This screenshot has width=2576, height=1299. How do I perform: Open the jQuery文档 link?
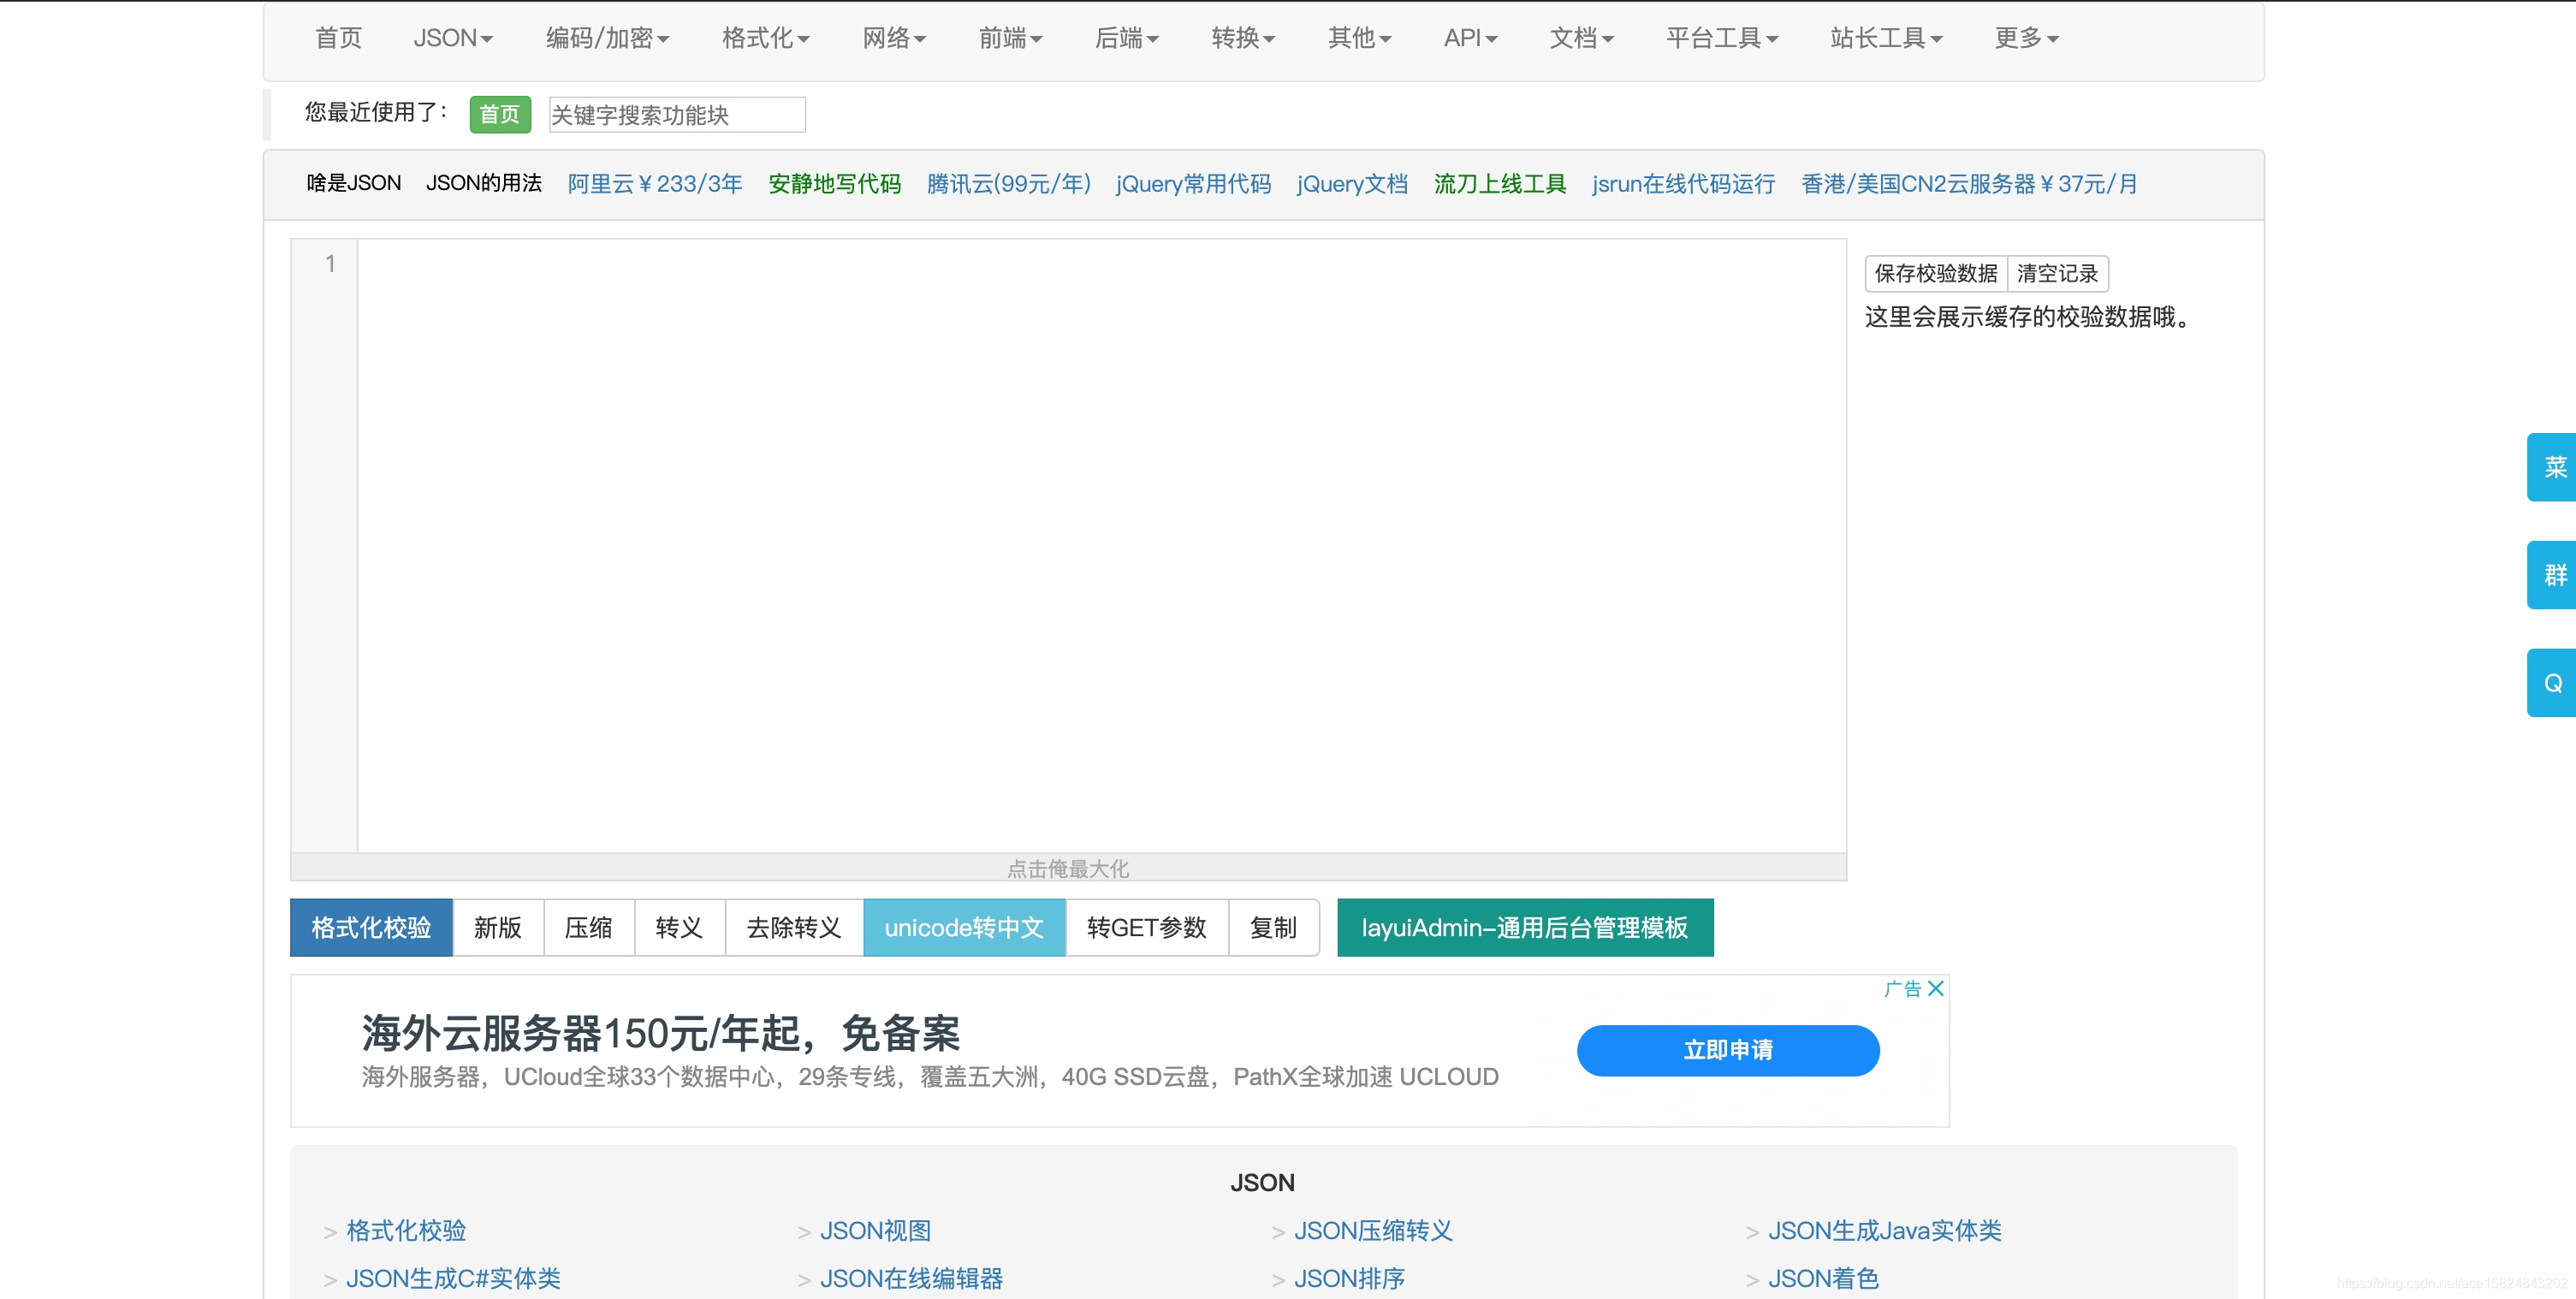point(1352,184)
